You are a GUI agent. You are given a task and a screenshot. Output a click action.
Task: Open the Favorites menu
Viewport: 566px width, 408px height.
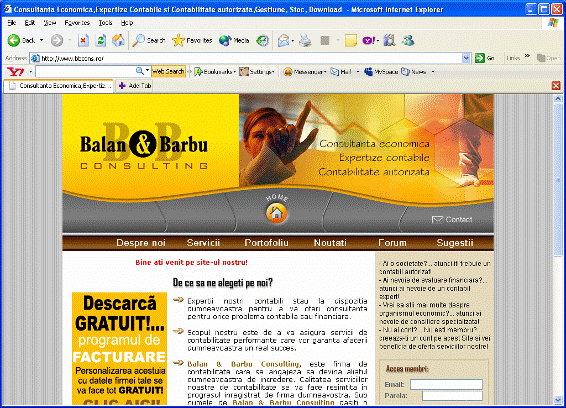(77, 23)
